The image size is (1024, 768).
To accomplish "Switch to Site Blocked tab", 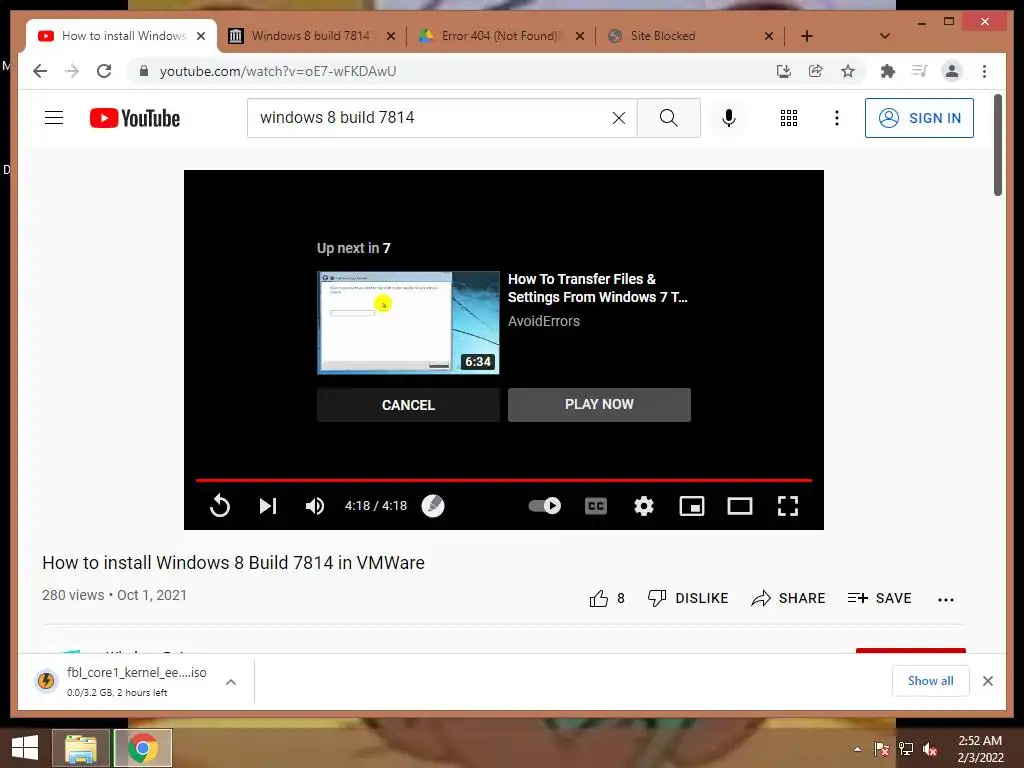I will point(663,36).
